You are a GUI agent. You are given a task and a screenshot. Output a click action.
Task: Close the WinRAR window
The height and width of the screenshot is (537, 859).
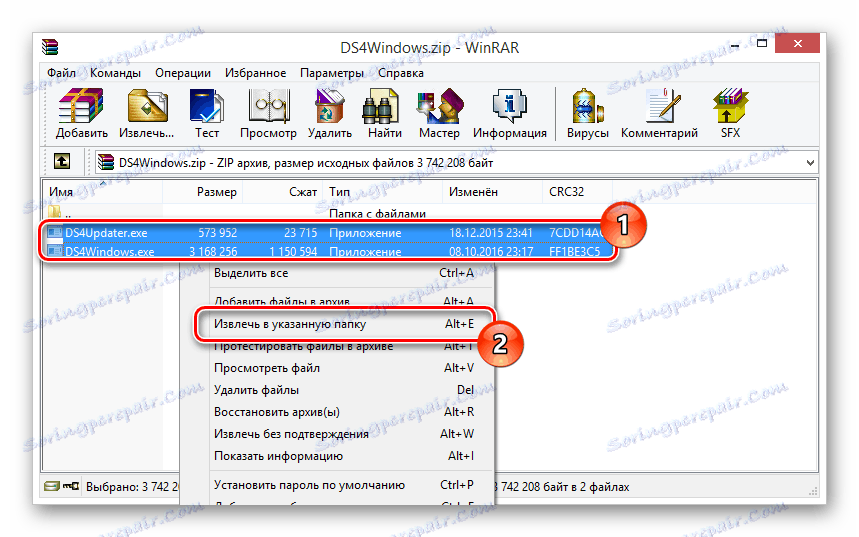point(797,43)
